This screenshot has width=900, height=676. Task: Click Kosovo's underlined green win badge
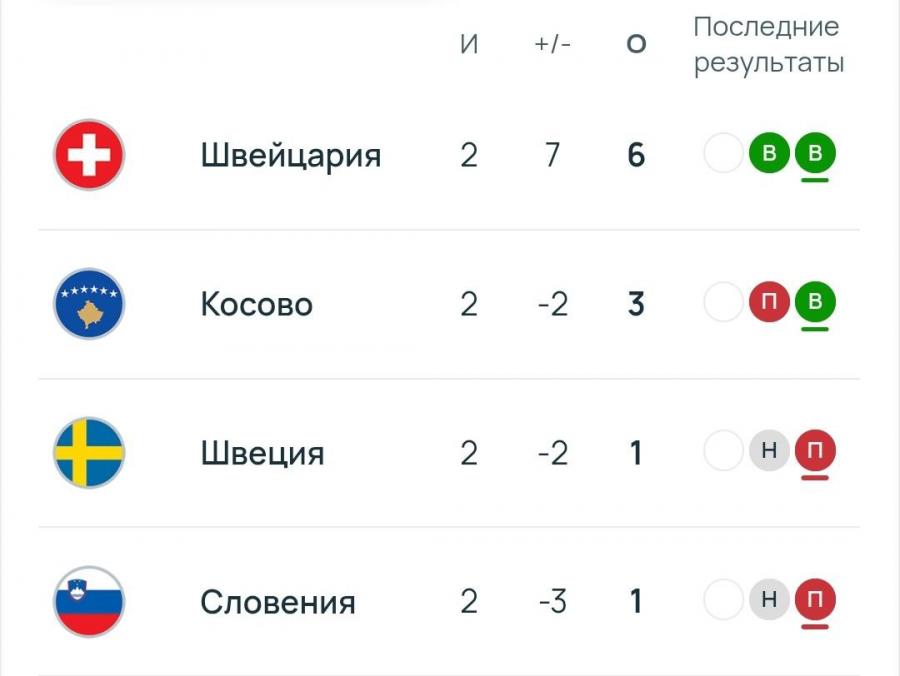tap(815, 301)
